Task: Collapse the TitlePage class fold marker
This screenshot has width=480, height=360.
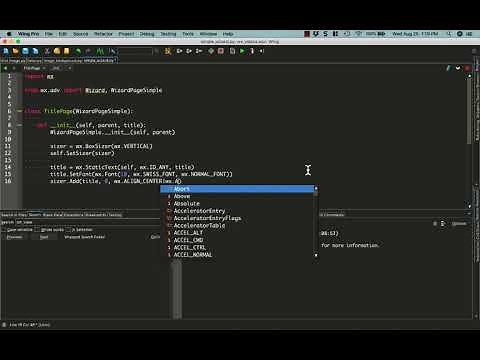Action: tap(19, 111)
